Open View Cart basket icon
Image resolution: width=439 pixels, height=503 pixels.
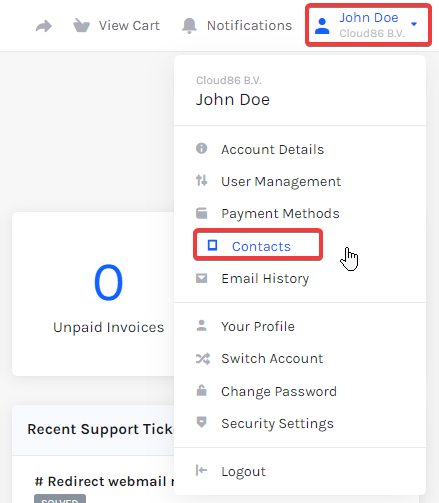pyautogui.click(x=82, y=26)
